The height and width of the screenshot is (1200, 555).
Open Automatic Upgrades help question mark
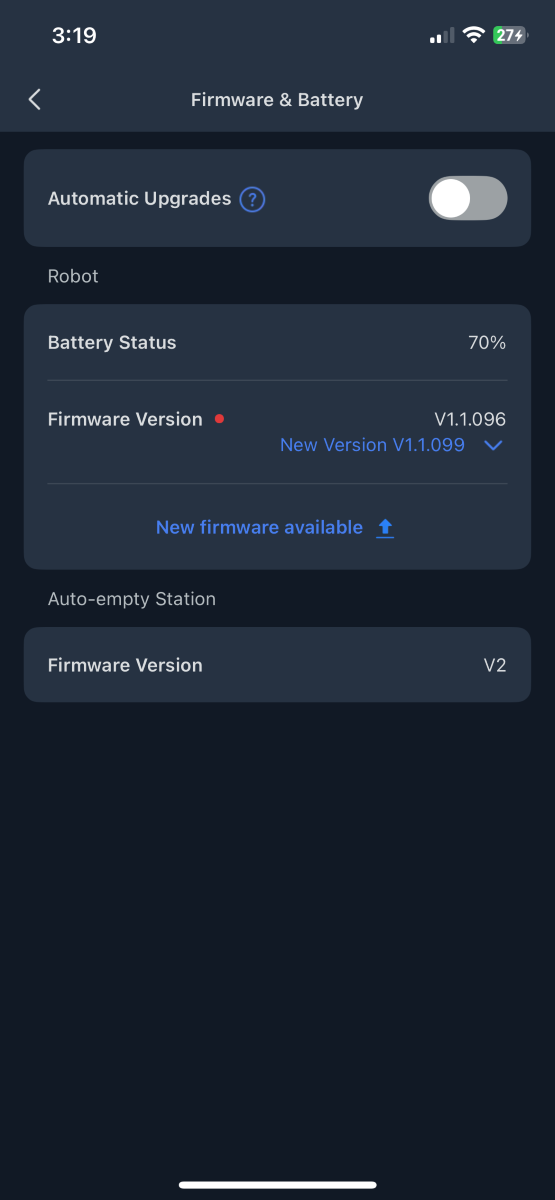tap(253, 199)
